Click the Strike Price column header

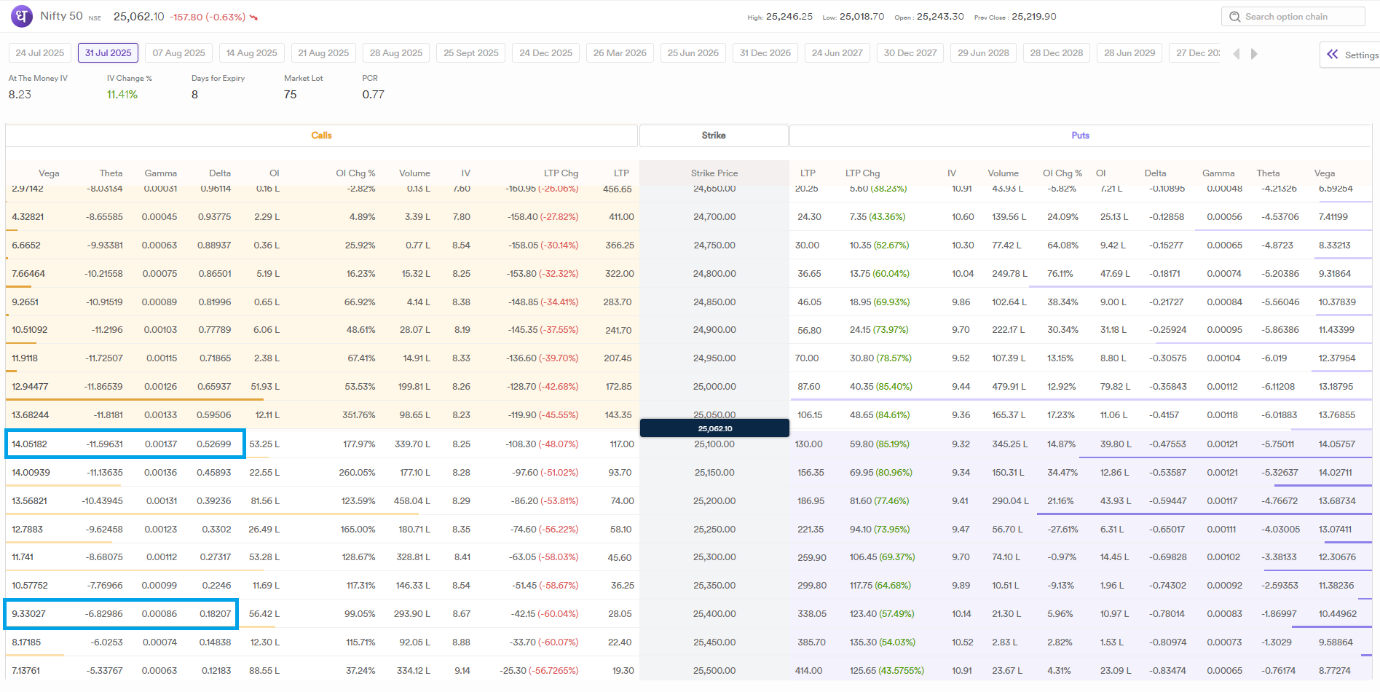point(714,173)
